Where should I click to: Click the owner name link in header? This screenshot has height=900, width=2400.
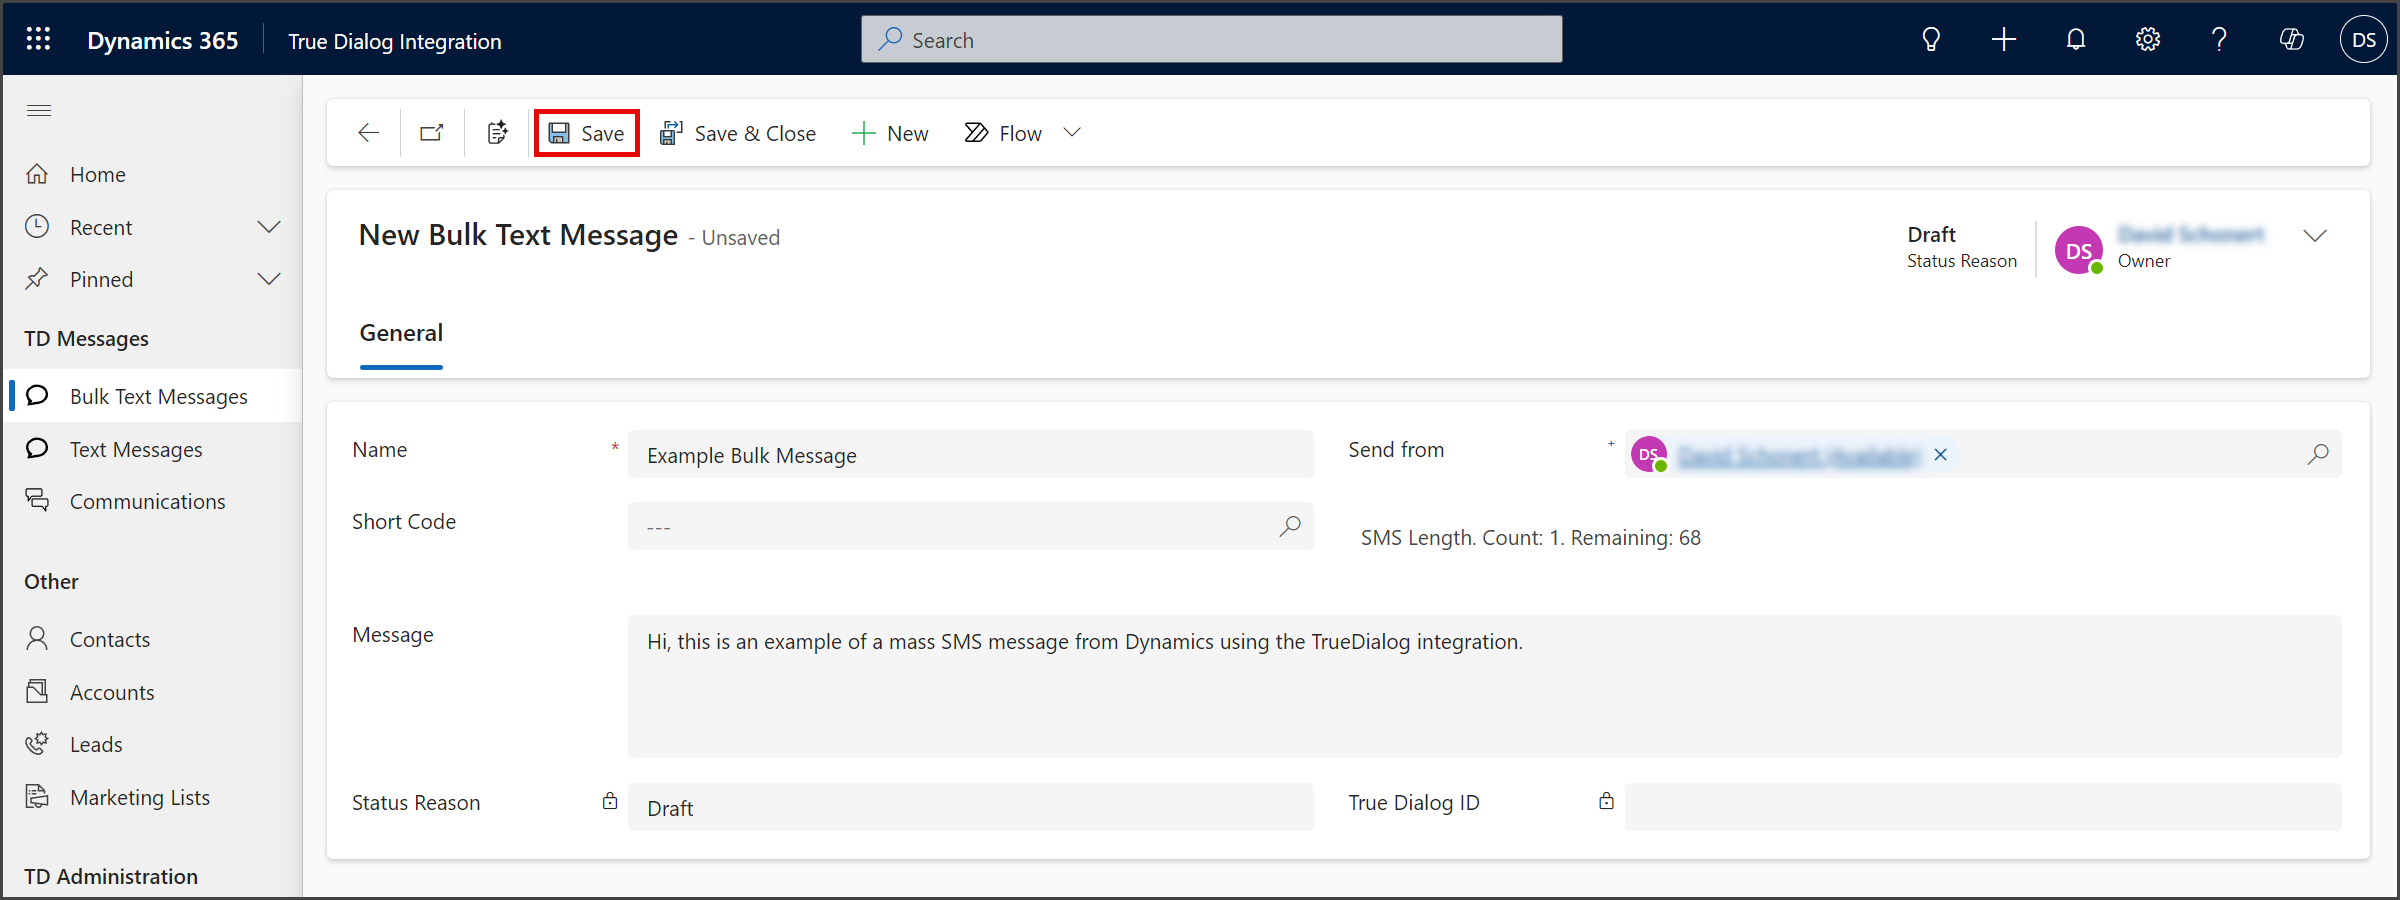pyautogui.click(x=2191, y=235)
